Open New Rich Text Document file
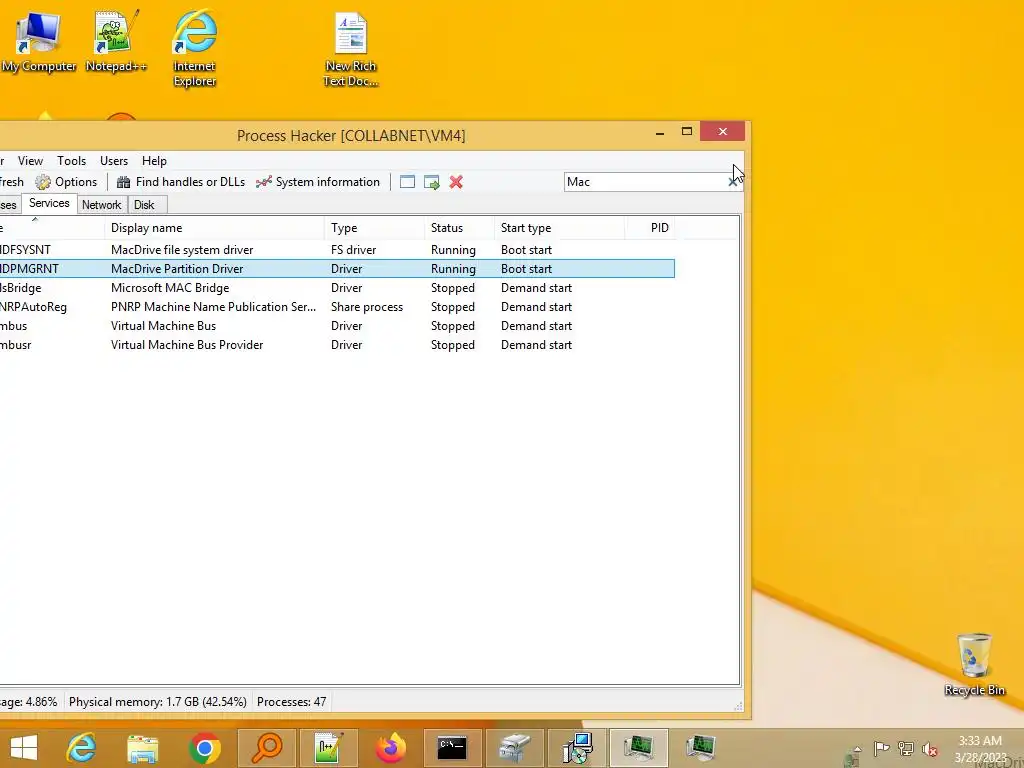Image resolution: width=1024 pixels, height=768 pixels. [x=351, y=50]
